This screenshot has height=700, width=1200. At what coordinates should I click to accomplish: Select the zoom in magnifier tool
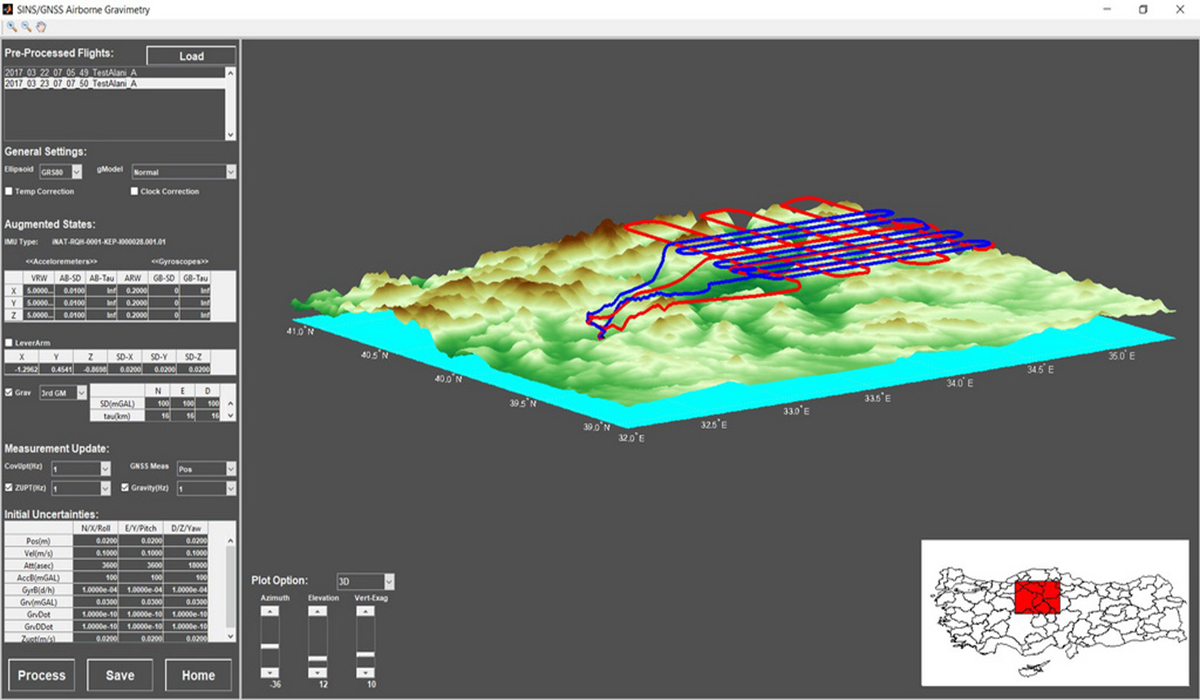tap(10, 27)
